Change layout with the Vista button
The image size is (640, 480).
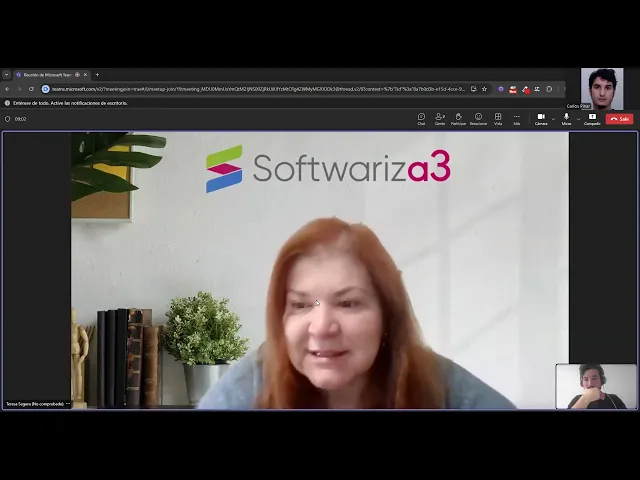498,119
